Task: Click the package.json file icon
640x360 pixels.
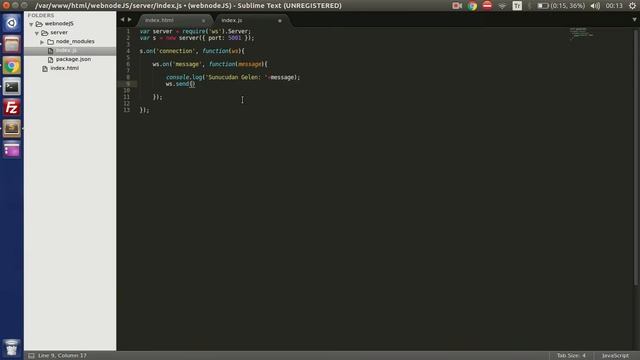Action: pyautogui.click(x=51, y=60)
